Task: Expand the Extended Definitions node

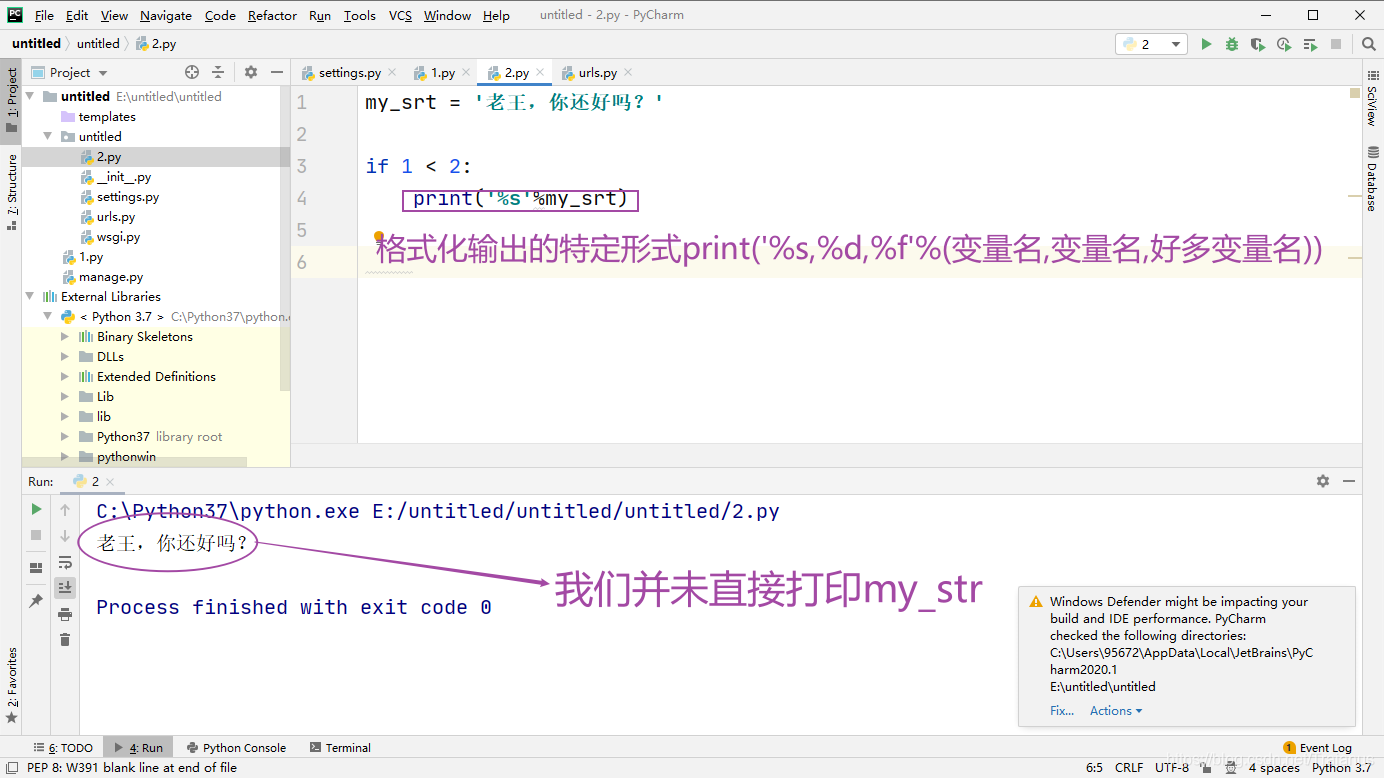Action: (x=65, y=377)
